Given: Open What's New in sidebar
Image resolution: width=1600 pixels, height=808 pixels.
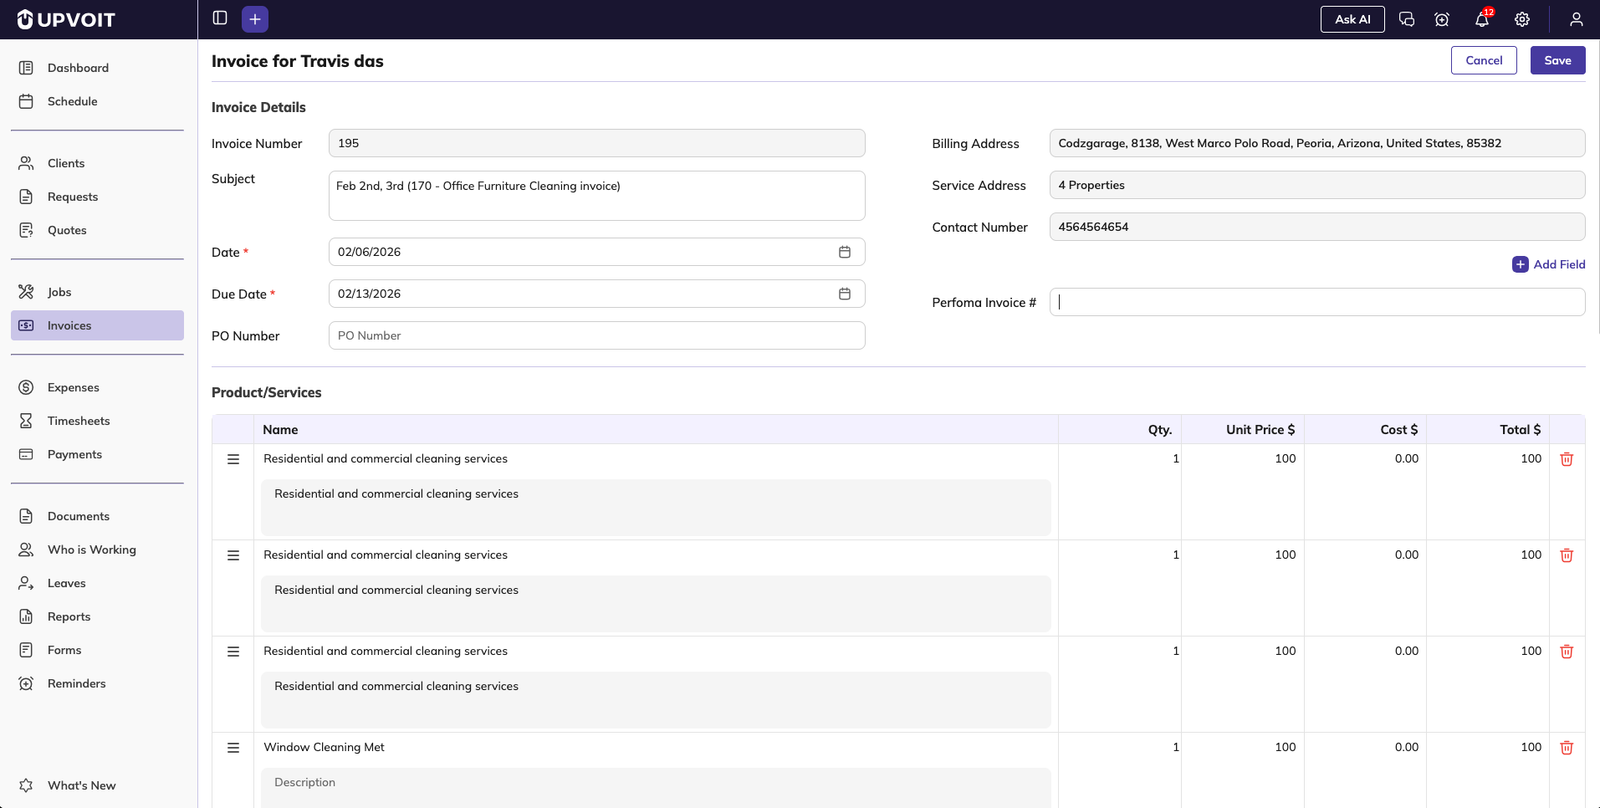Looking at the screenshot, I should pyautogui.click(x=97, y=785).
